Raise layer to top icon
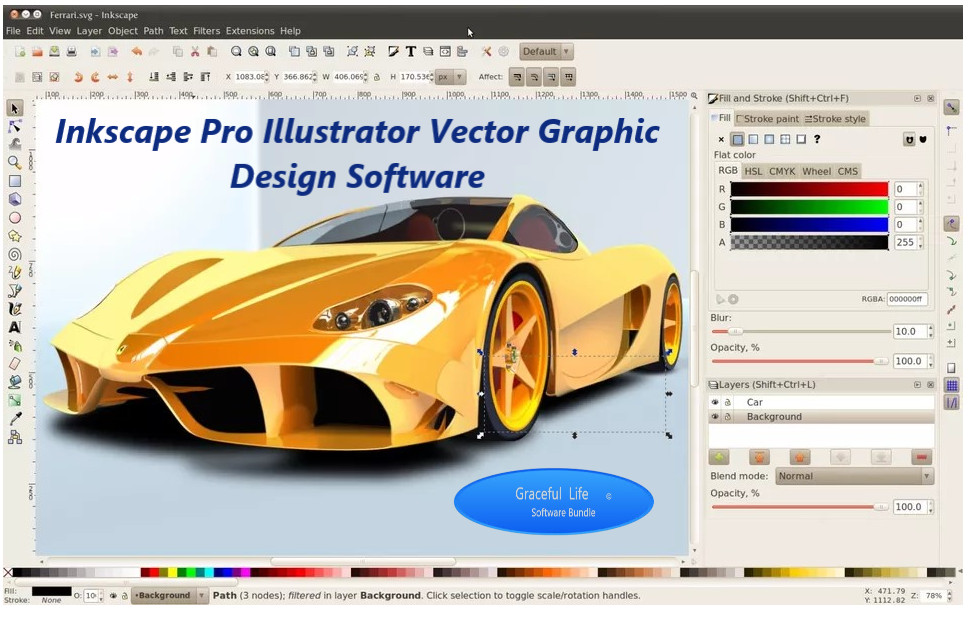This screenshot has height=620, width=969. (x=760, y=457)
